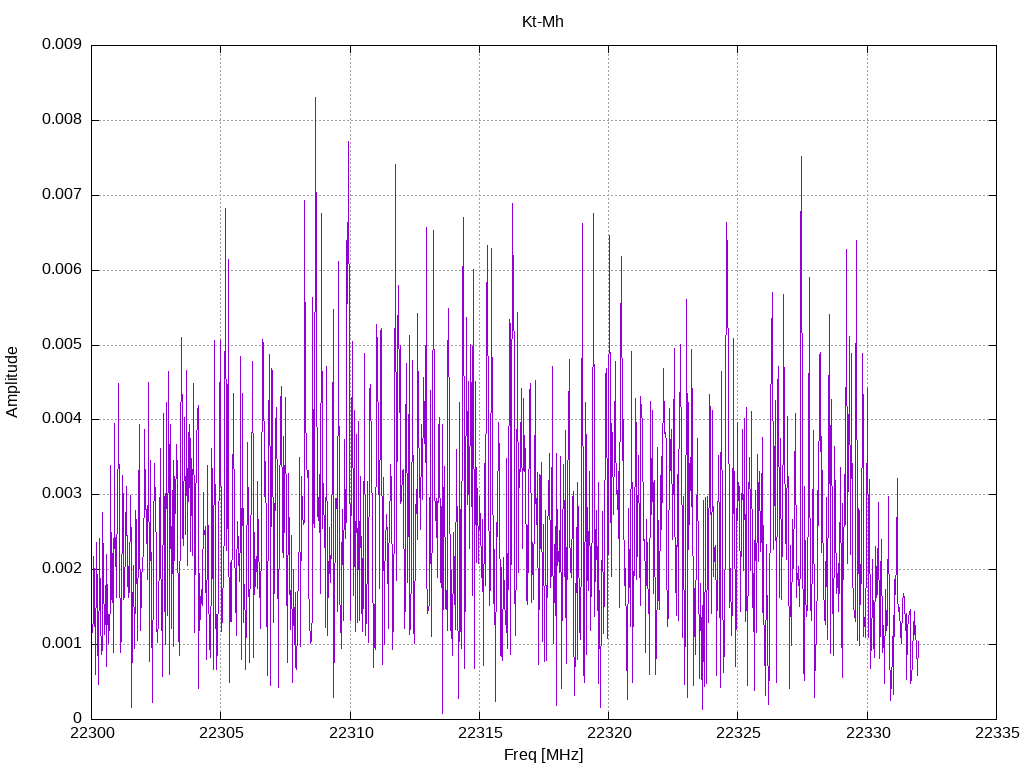This screenshot has width=1024, height=768.
Task: Click the tallest spectrum peak above 0.008
Action: coord(315,99)
